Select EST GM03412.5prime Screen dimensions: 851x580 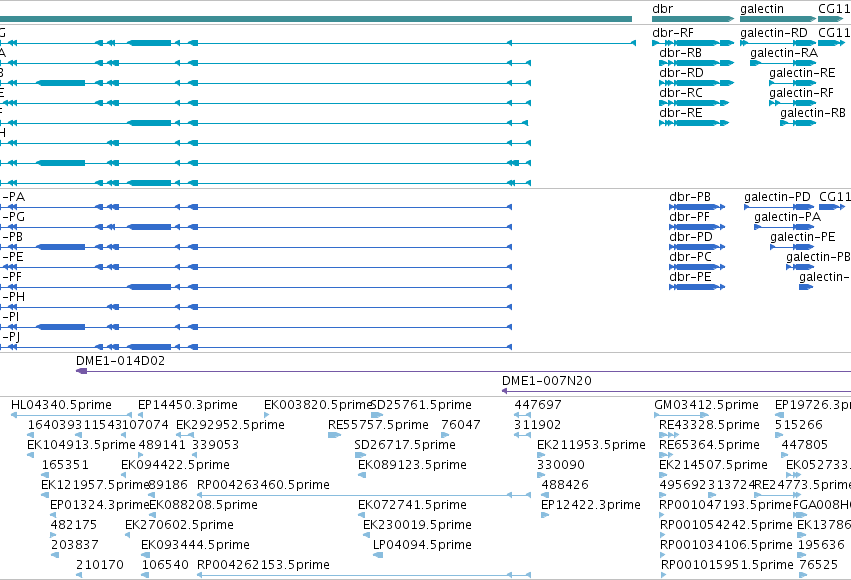706,405
